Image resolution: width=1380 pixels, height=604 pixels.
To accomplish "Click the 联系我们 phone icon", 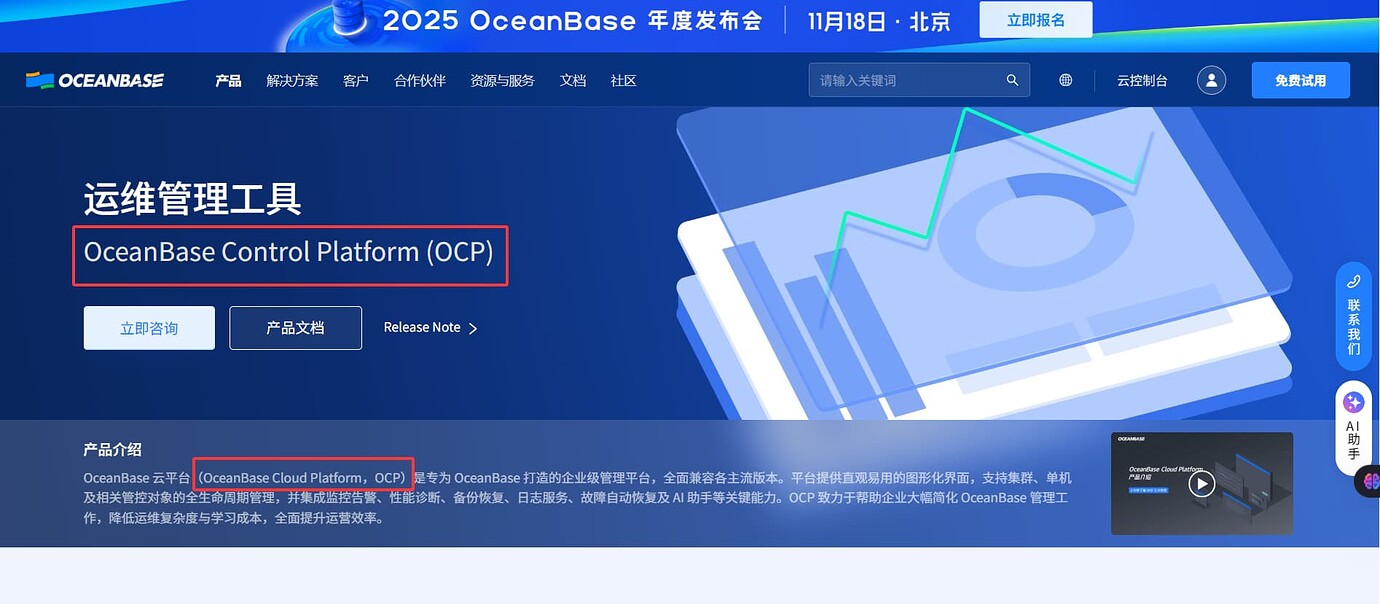I will point(1353,284).
